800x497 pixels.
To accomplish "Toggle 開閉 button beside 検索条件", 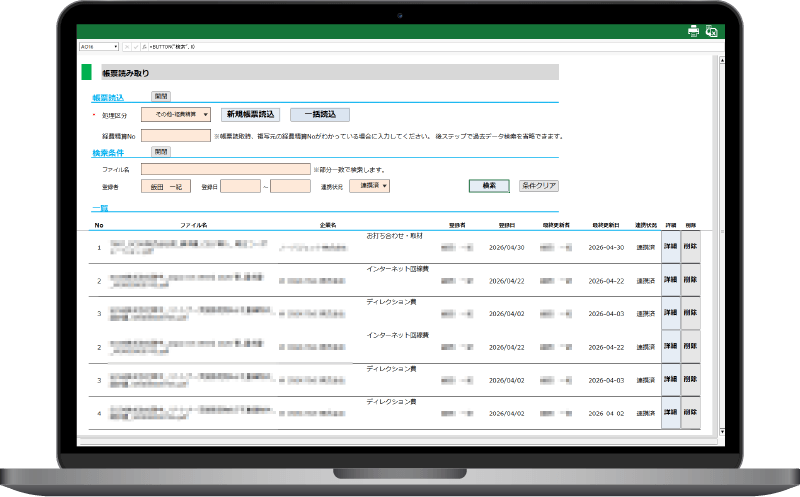I will 161,152.
